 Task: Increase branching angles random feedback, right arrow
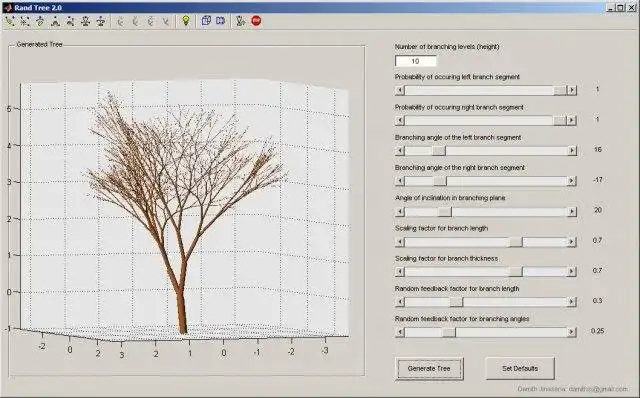click(571, 332)
